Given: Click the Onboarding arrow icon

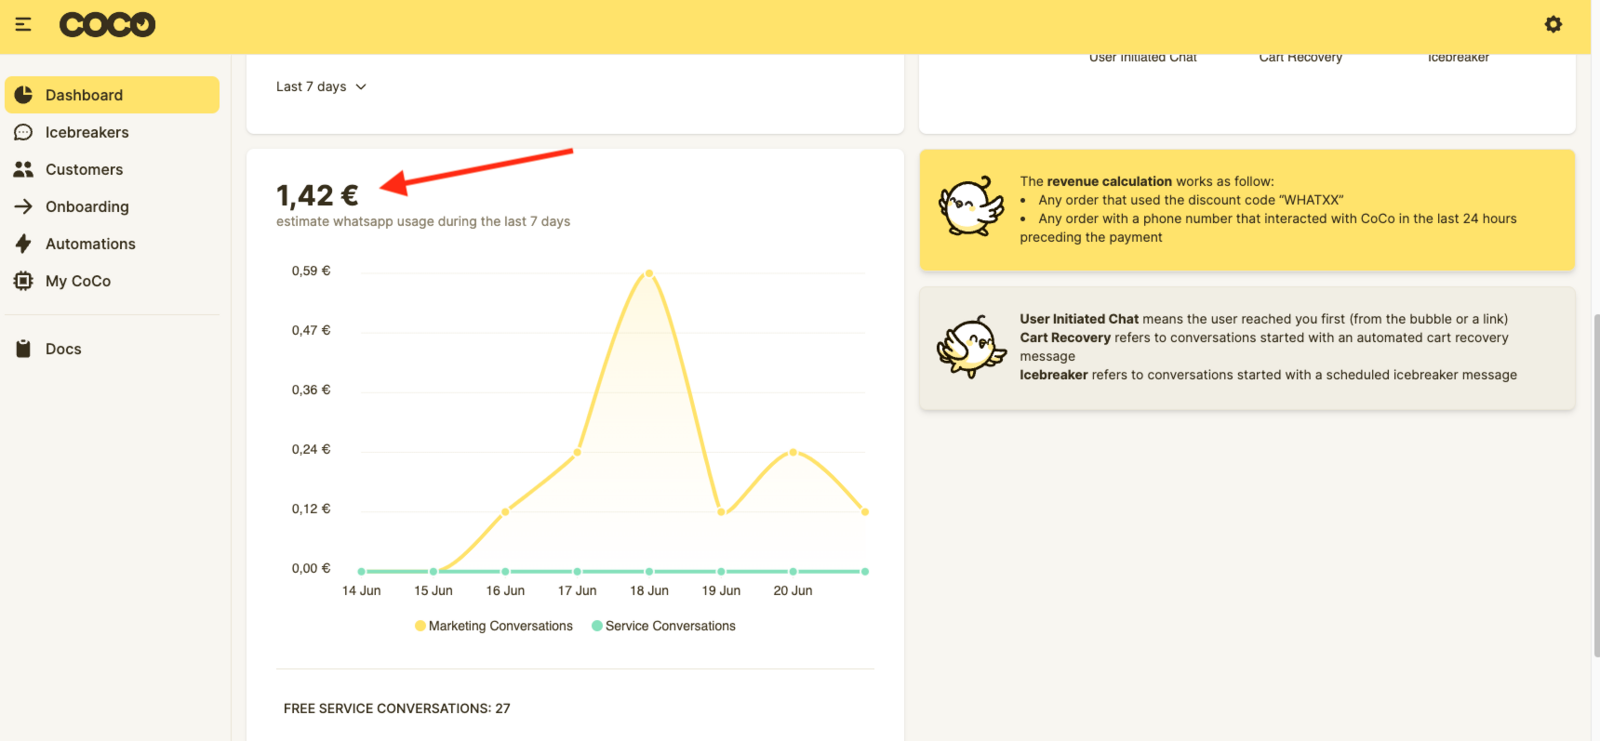Looking at the screenshot, I should coord(23,207).
